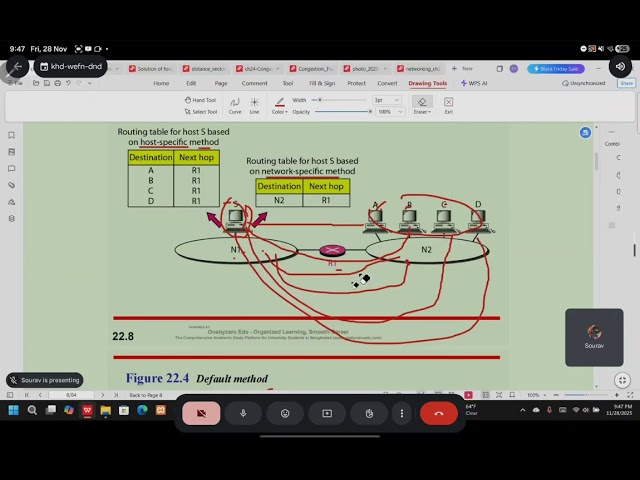Go to the previous page arrow
Viewport: 640px width, 480px height.
click(x=40, y=395)
